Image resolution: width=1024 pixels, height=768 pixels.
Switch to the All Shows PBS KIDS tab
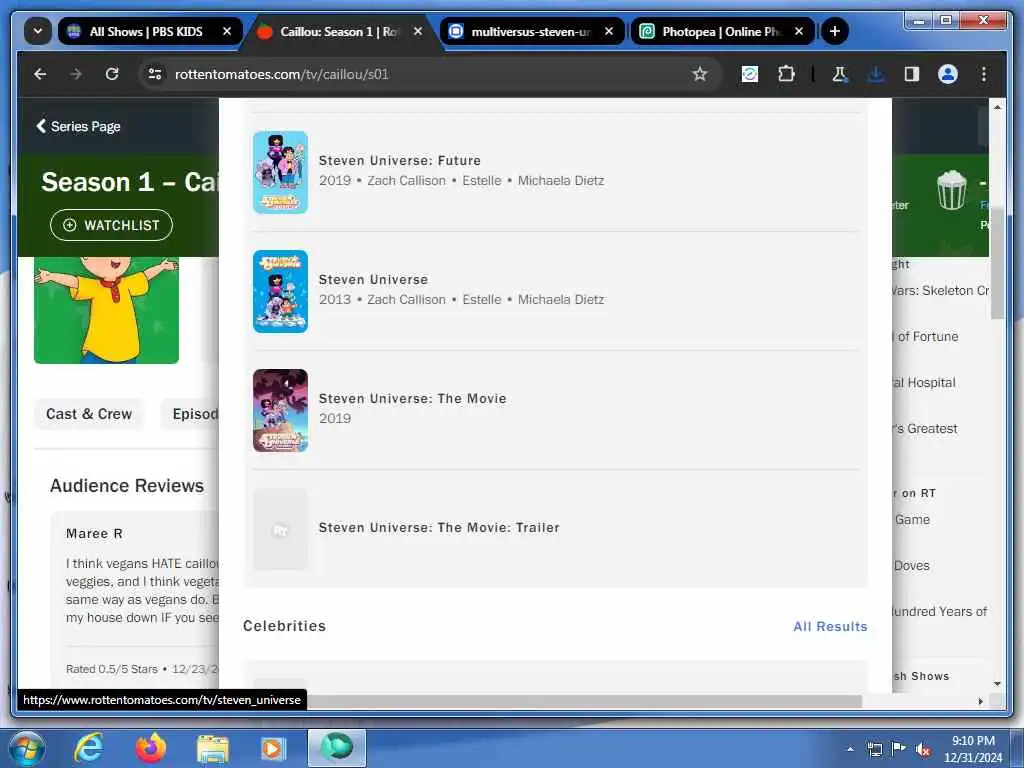[150, 31]
